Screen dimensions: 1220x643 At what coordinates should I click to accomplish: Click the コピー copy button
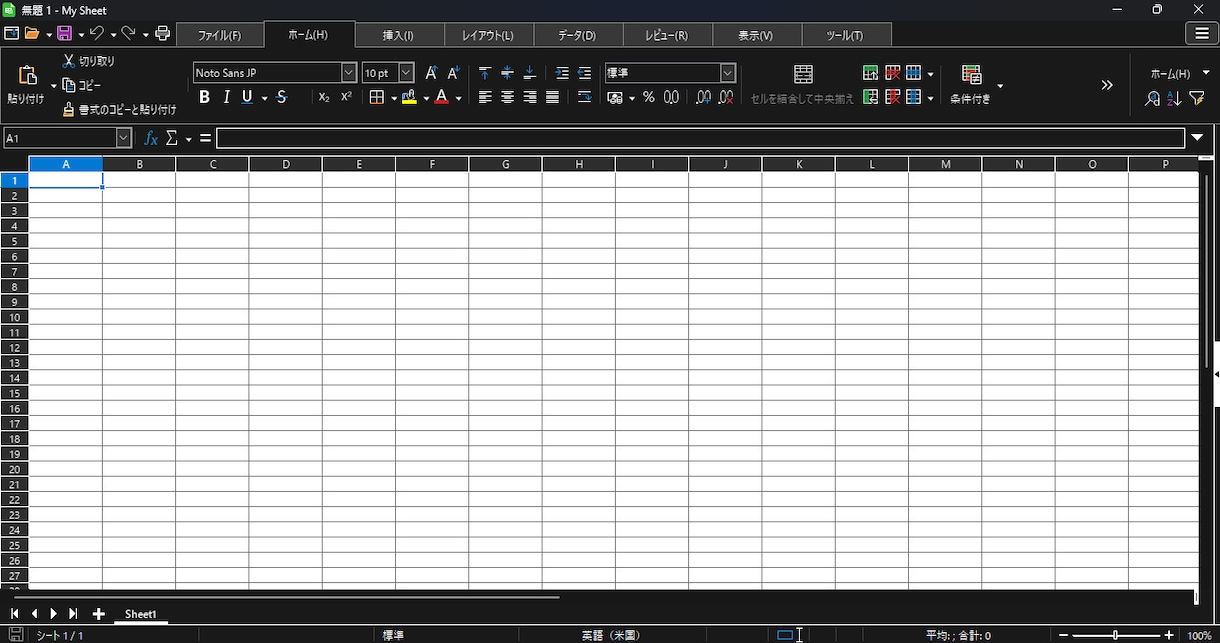(82, 85)
